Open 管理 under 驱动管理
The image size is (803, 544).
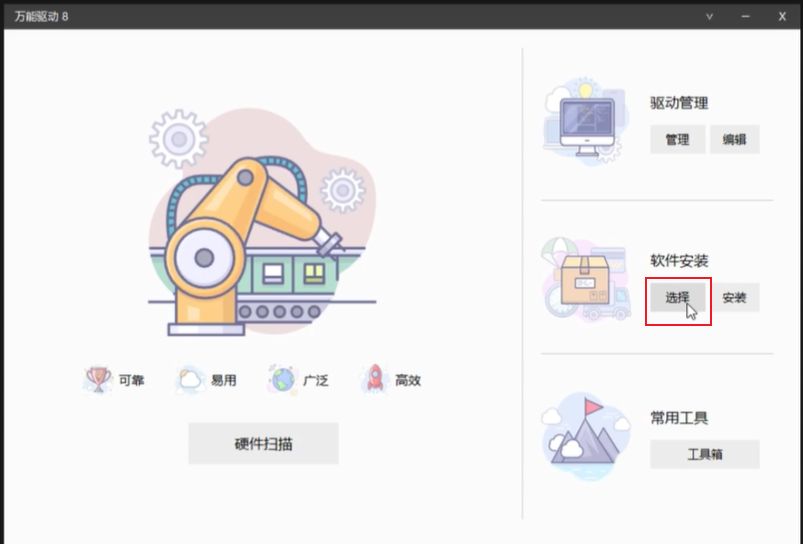point(677,140)
